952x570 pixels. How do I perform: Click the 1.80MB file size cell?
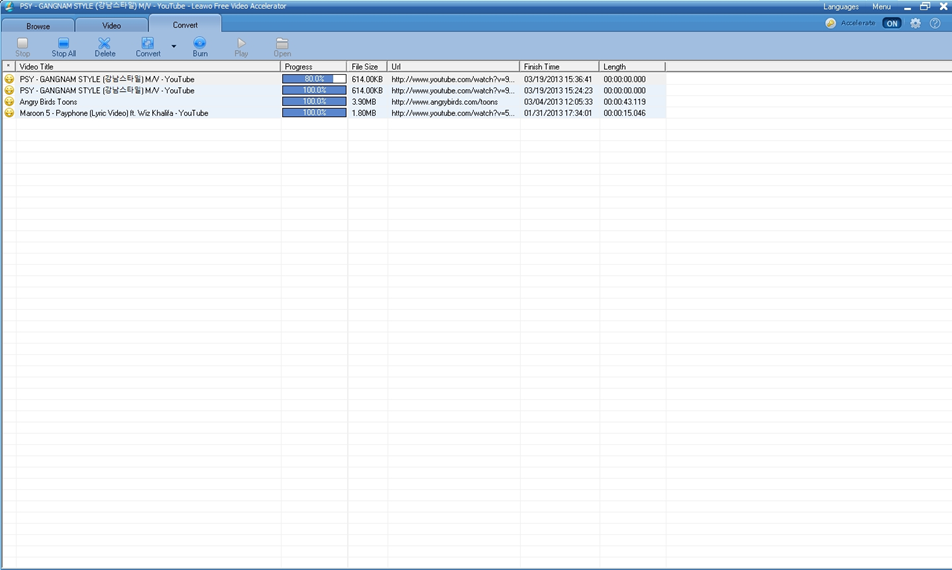pos(364,113)
